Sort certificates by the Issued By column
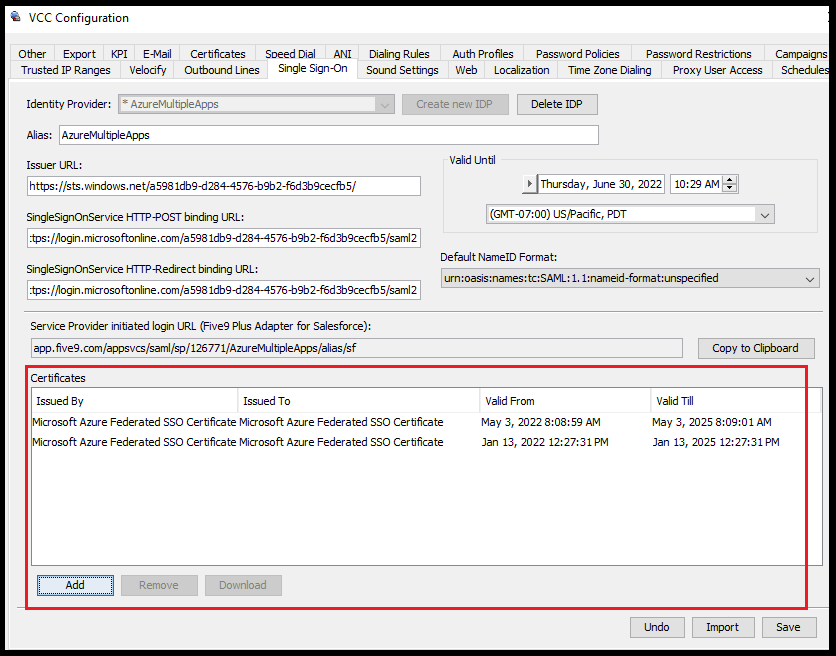The width and height of the screenshot is (836, 656). (134, 401)
